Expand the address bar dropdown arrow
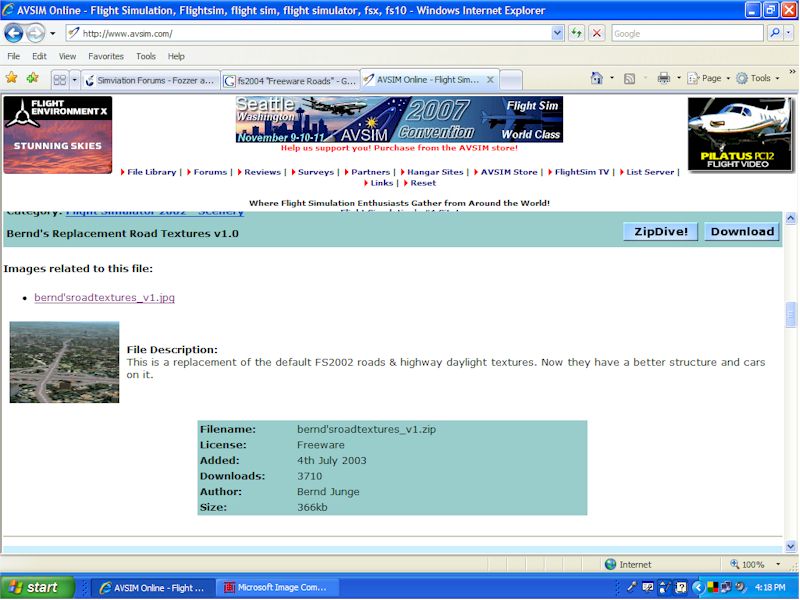This screenshot has height=600, width=800. [x=557, y=33]
